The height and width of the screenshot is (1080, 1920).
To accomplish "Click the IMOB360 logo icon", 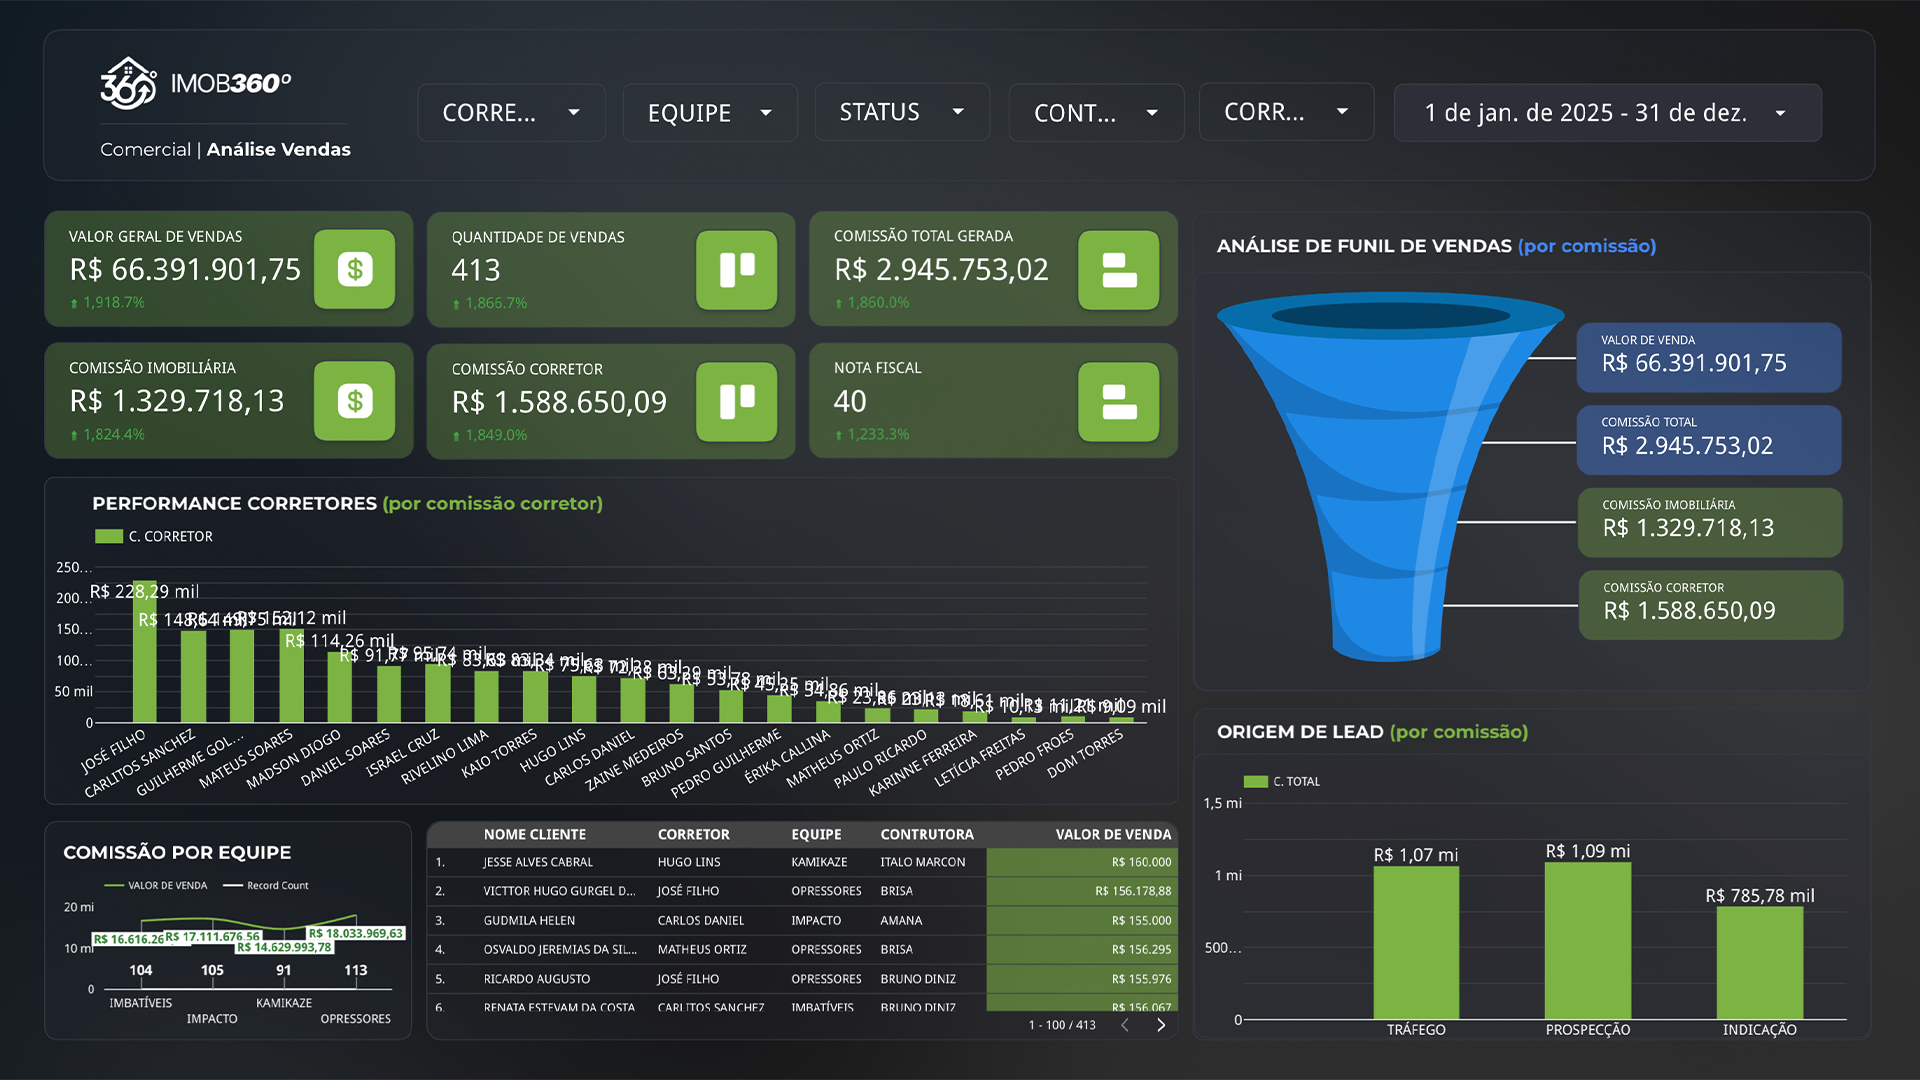I will coord(129,83).
